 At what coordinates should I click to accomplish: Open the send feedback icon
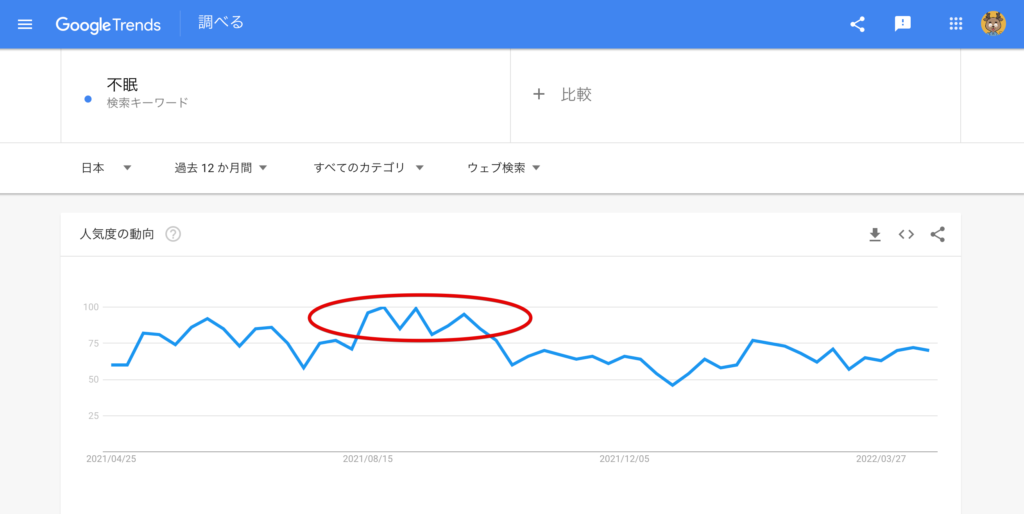click(902, 24)
